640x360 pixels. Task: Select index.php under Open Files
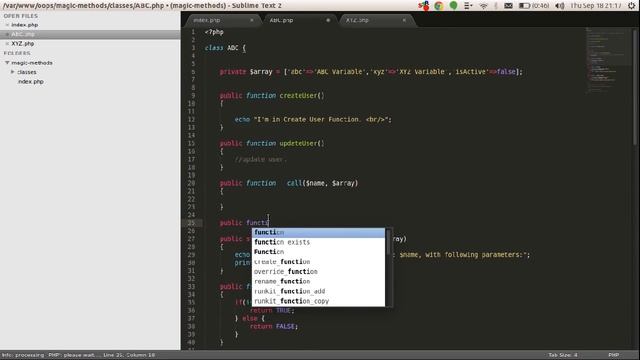(x=24, y=25)
